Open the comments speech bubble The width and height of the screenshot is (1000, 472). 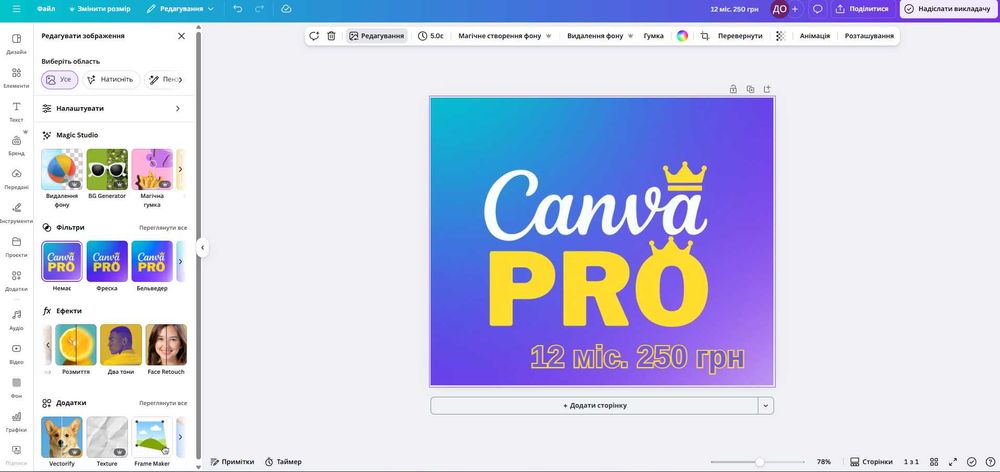817,9
